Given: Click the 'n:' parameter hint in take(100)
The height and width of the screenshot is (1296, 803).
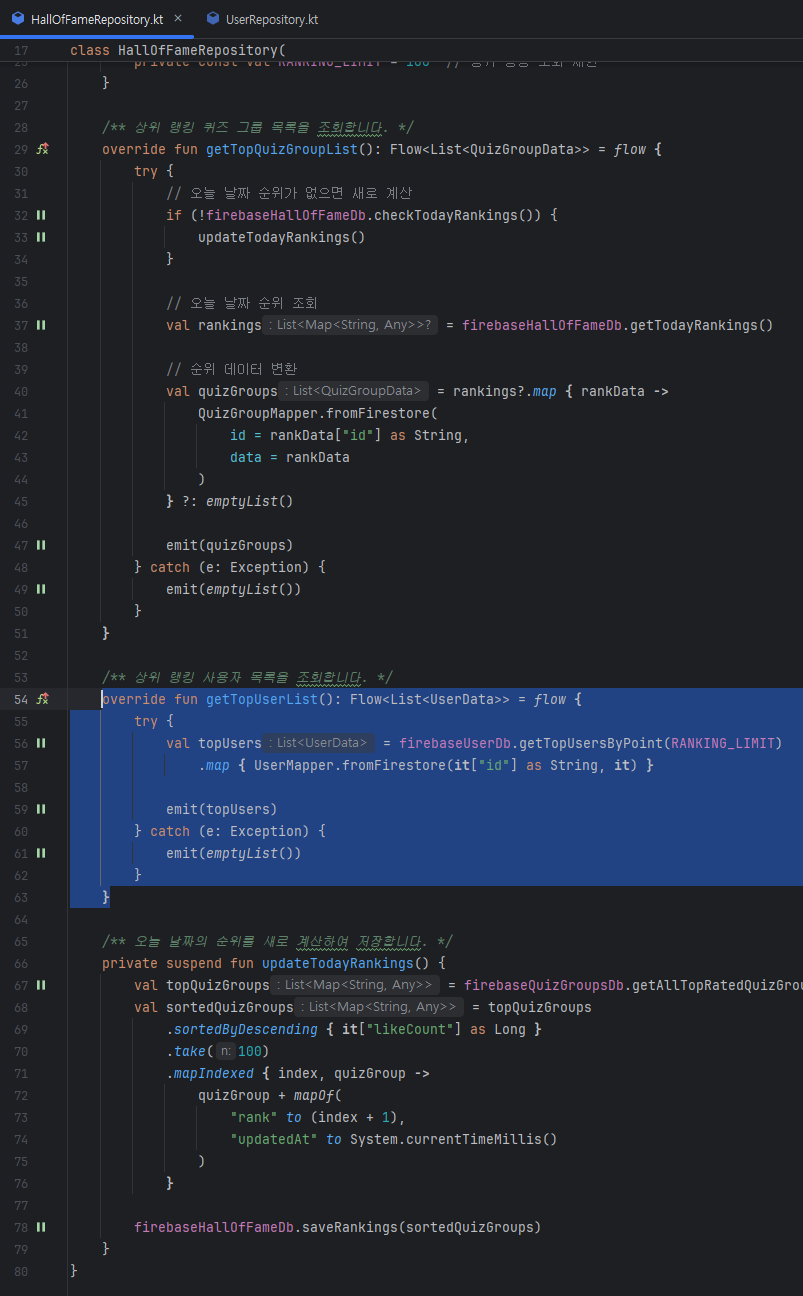Looking at the screenshot, I should click(226, 1051).
